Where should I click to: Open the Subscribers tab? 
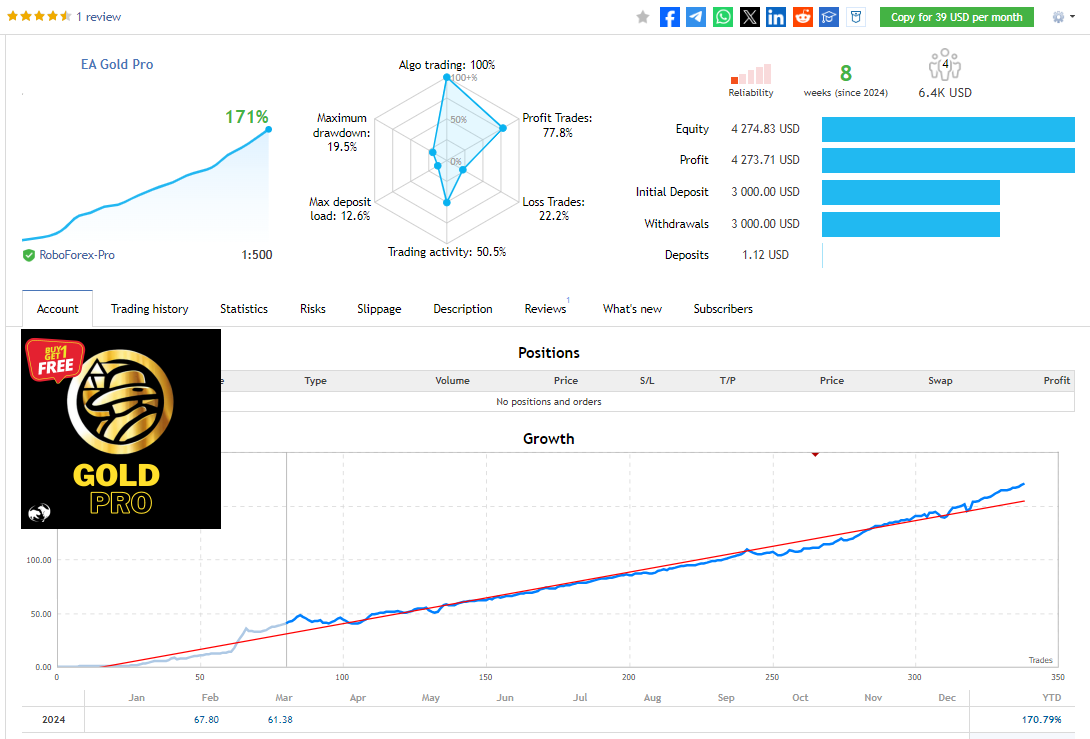point(723,309)
